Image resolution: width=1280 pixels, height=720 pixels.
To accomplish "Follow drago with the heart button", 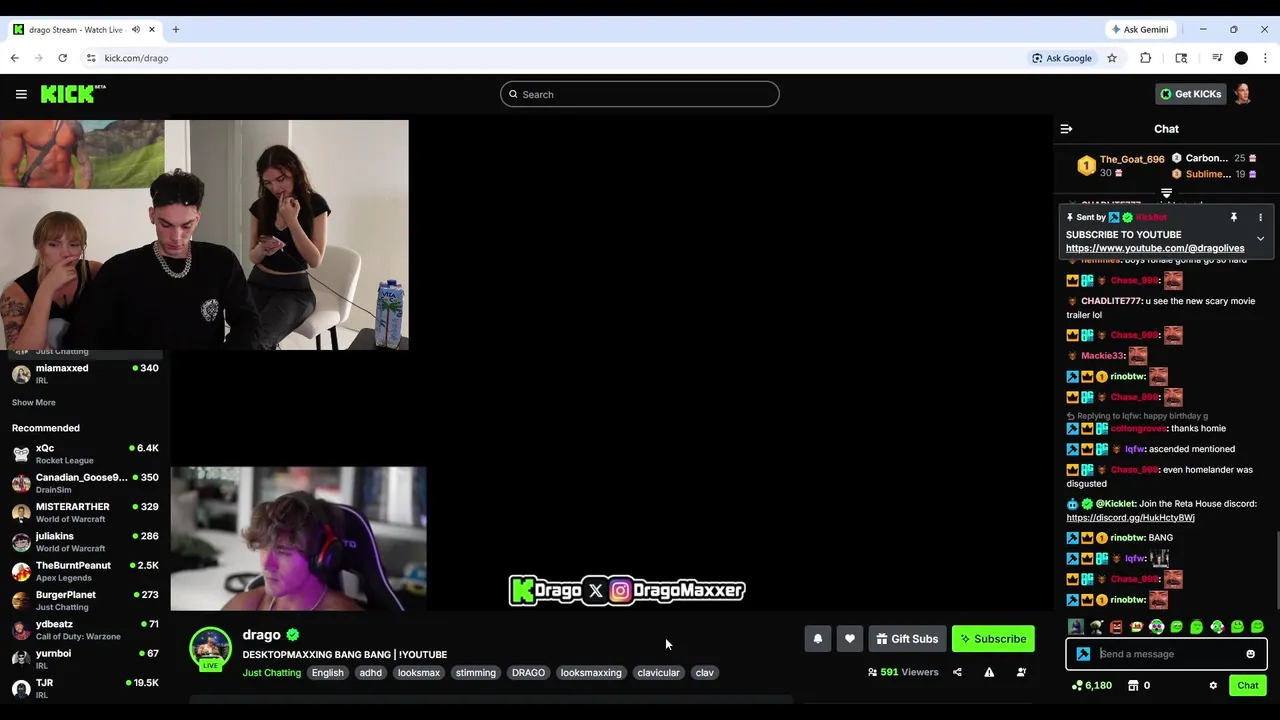I will point(850,639).
